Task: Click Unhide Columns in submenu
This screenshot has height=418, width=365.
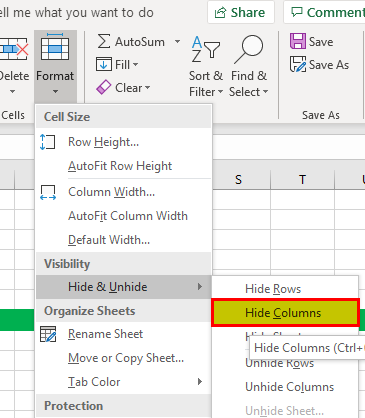Action: [285, 387]
